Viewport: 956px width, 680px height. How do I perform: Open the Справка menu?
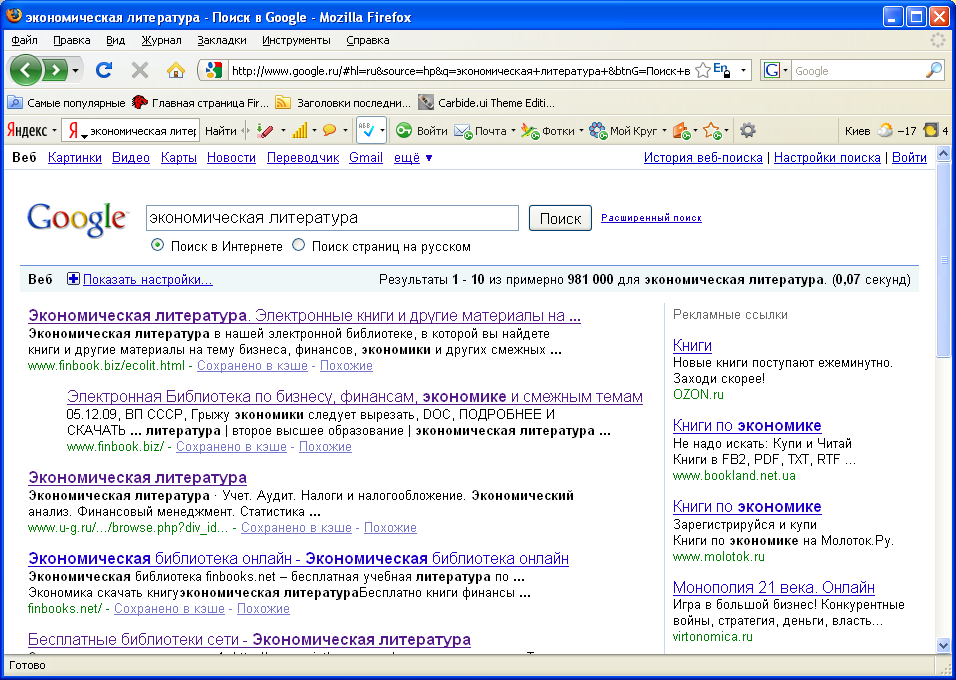click(x=367, y=40)
